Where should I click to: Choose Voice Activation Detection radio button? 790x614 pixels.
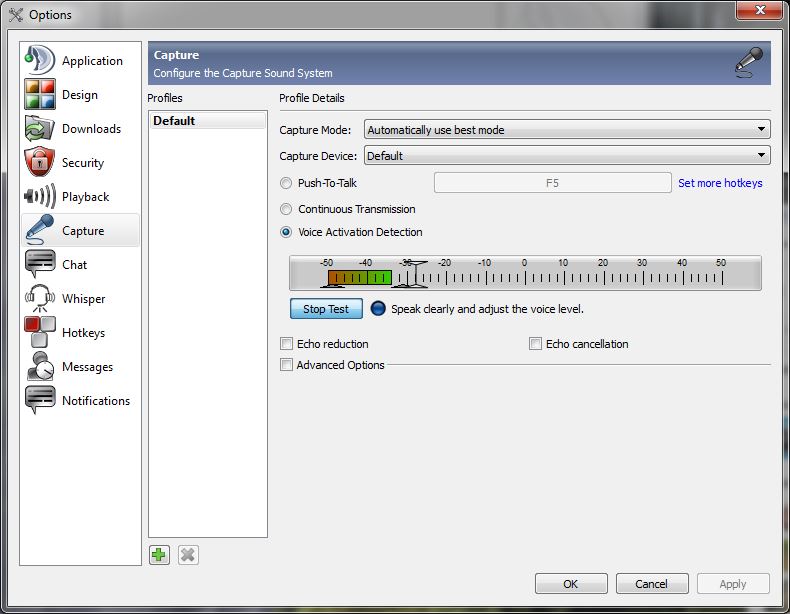click(x=286, y=232)
